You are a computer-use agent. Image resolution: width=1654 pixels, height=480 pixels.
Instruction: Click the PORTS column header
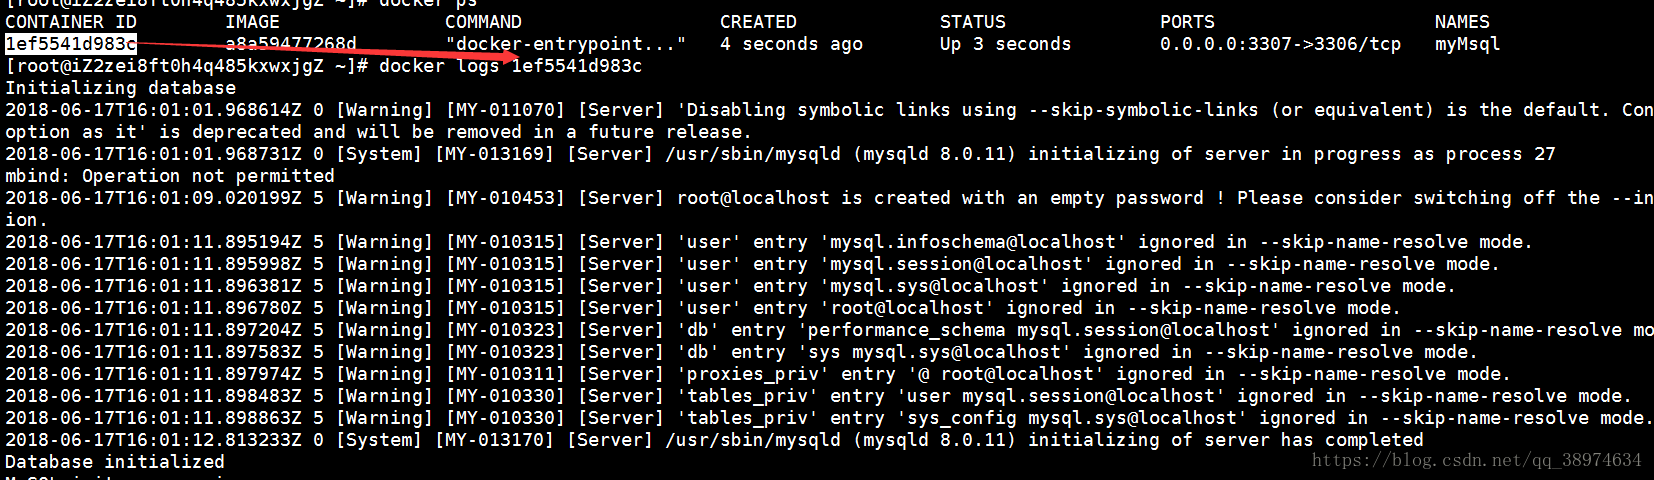(1187, 22)
